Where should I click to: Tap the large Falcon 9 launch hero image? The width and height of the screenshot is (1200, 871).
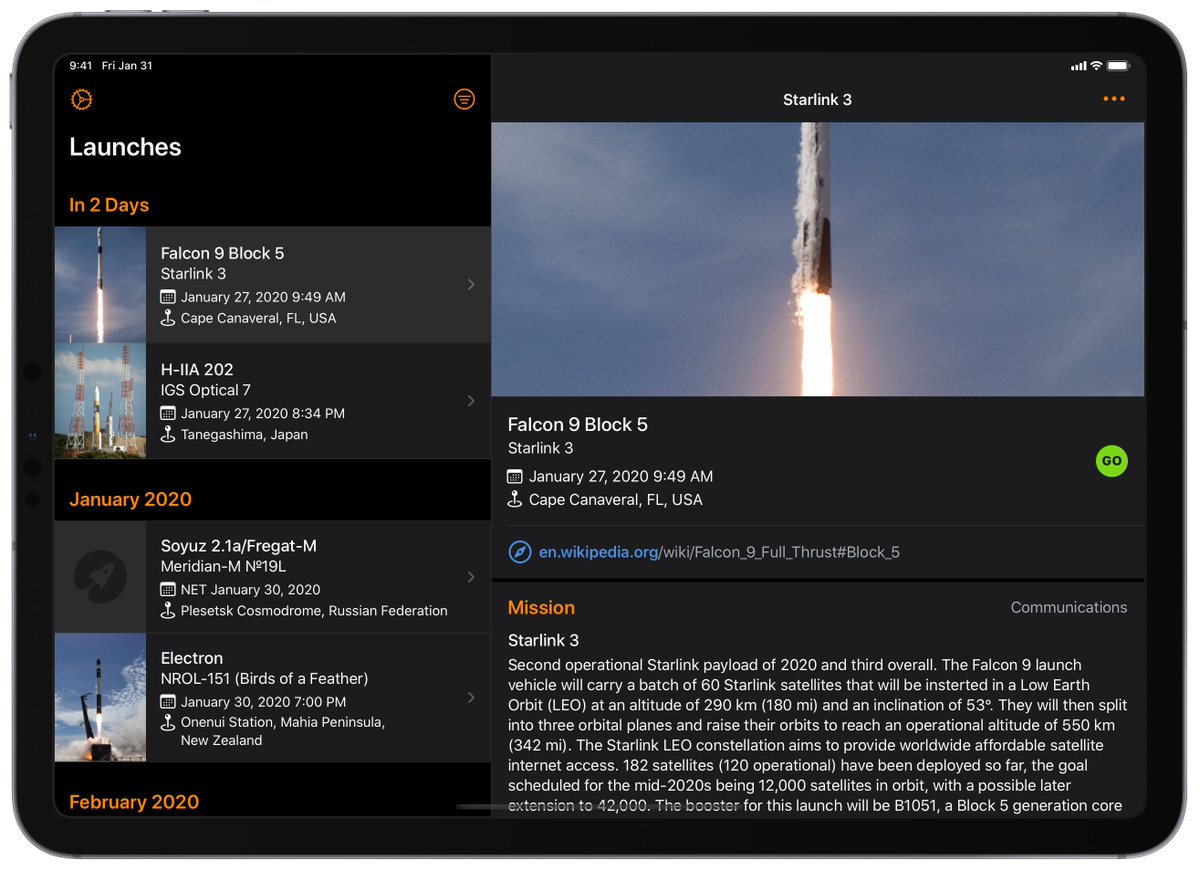(818, 260)
